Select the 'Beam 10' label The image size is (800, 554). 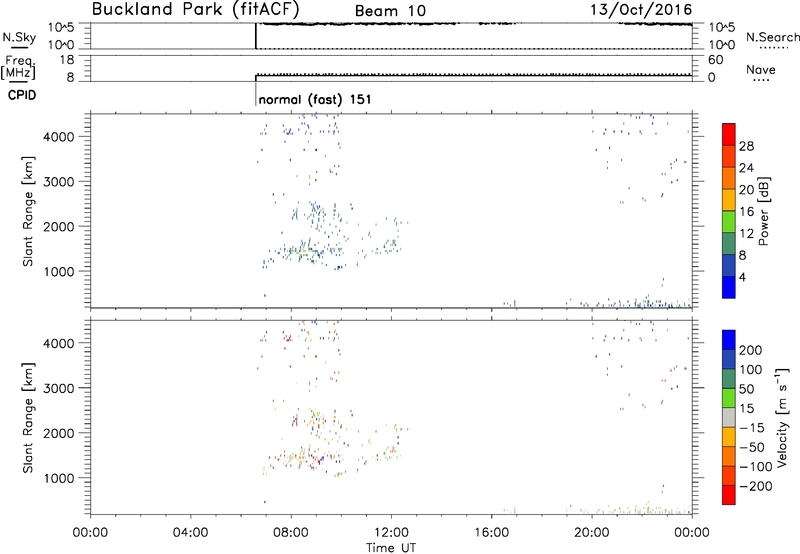[390, 11]
